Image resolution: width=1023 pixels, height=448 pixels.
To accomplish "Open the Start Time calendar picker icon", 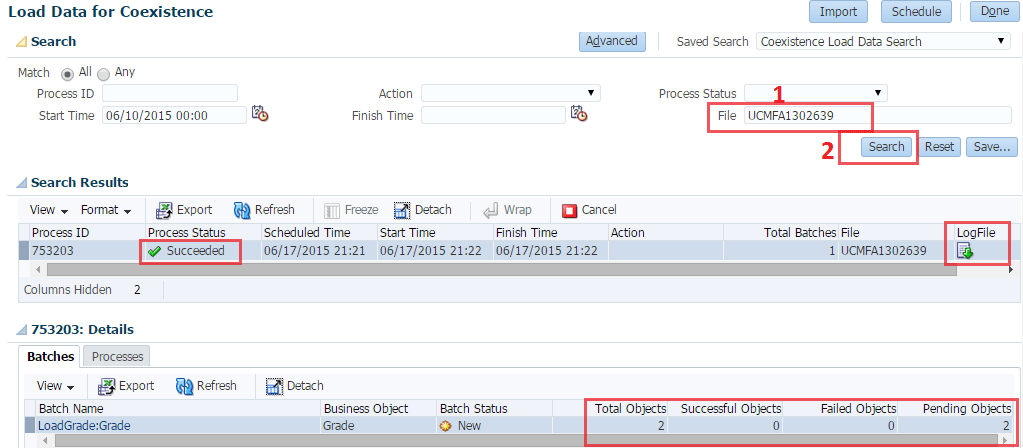I will coord(260,114).
